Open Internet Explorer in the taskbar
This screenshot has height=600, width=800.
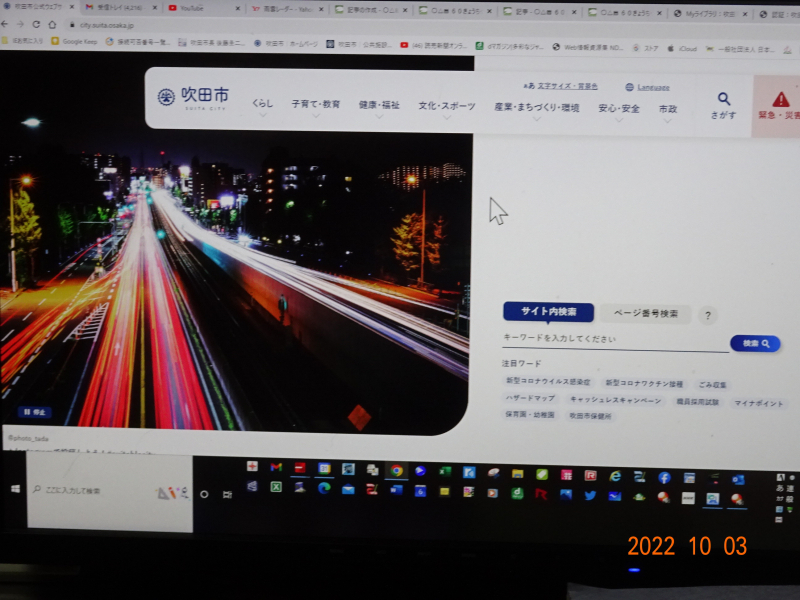point(615,476)
